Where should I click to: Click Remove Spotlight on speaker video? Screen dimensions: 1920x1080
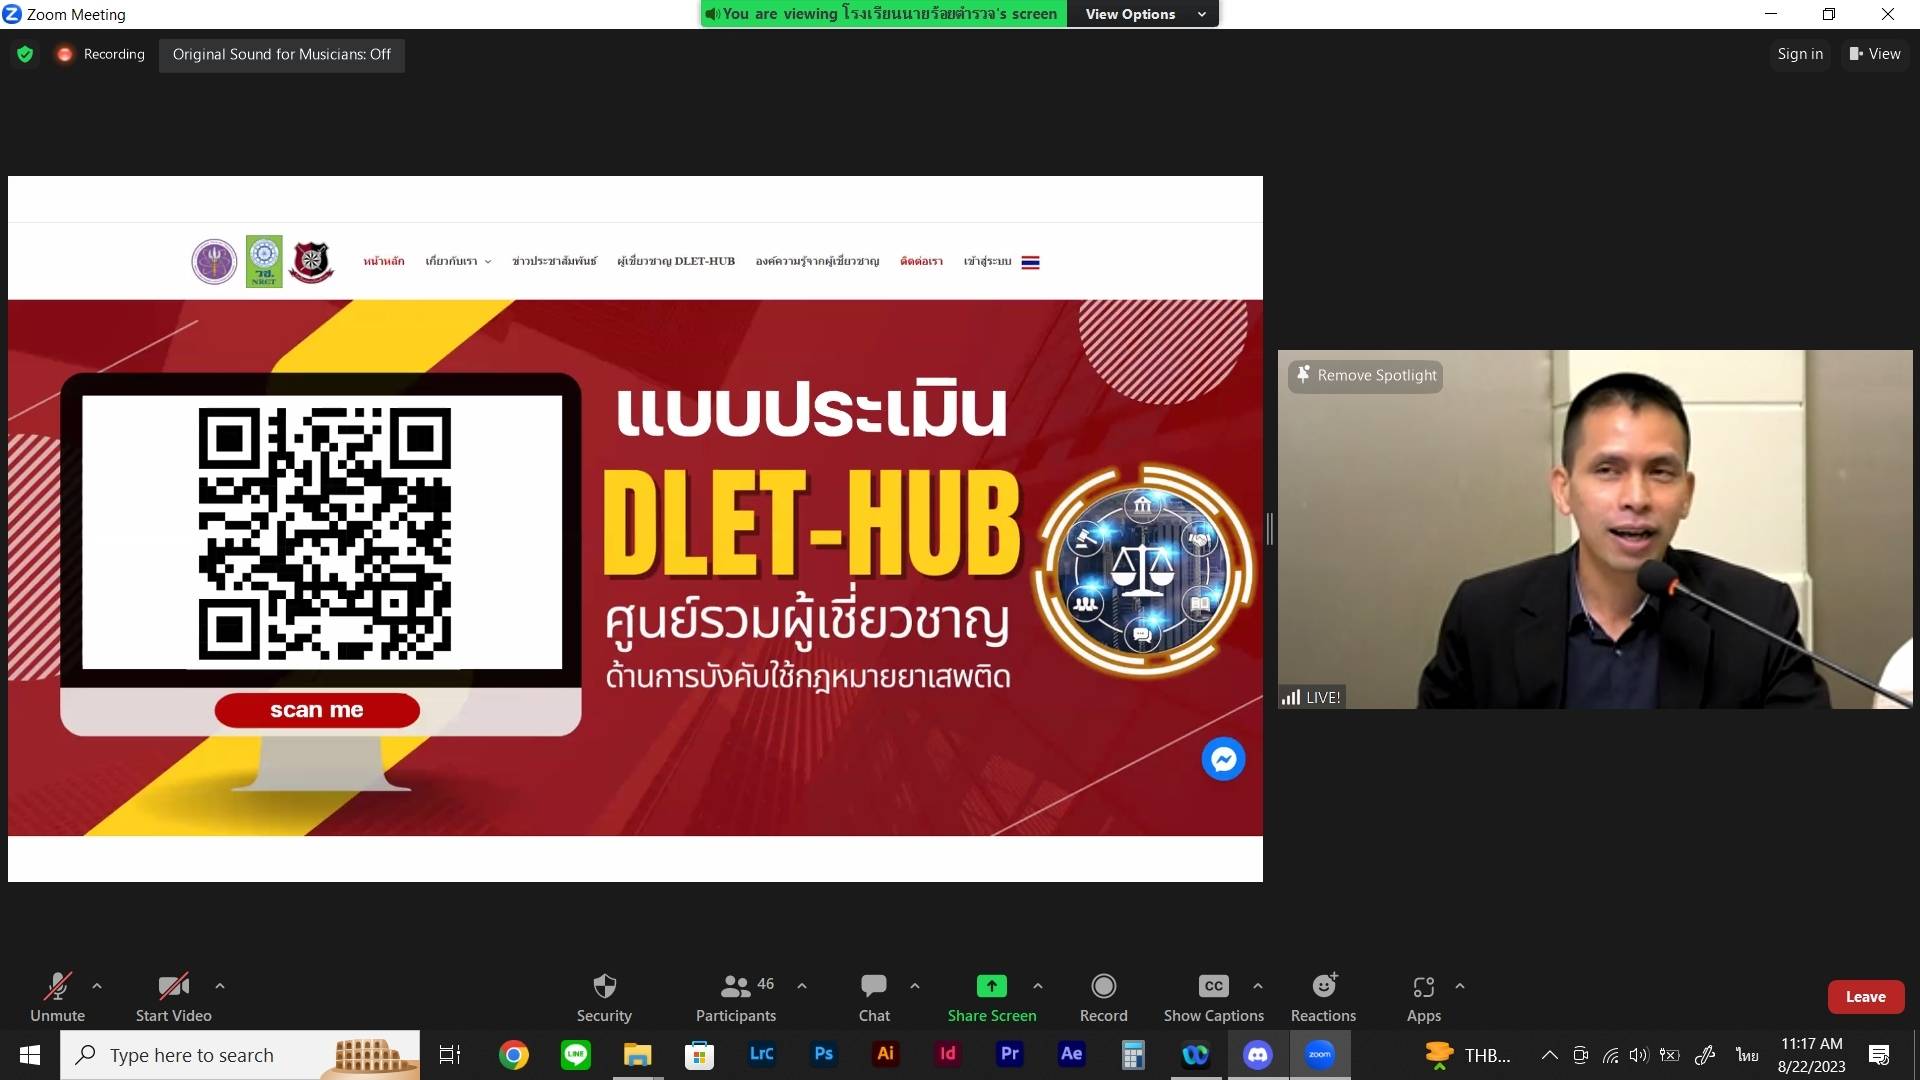tap(1366, 375)
